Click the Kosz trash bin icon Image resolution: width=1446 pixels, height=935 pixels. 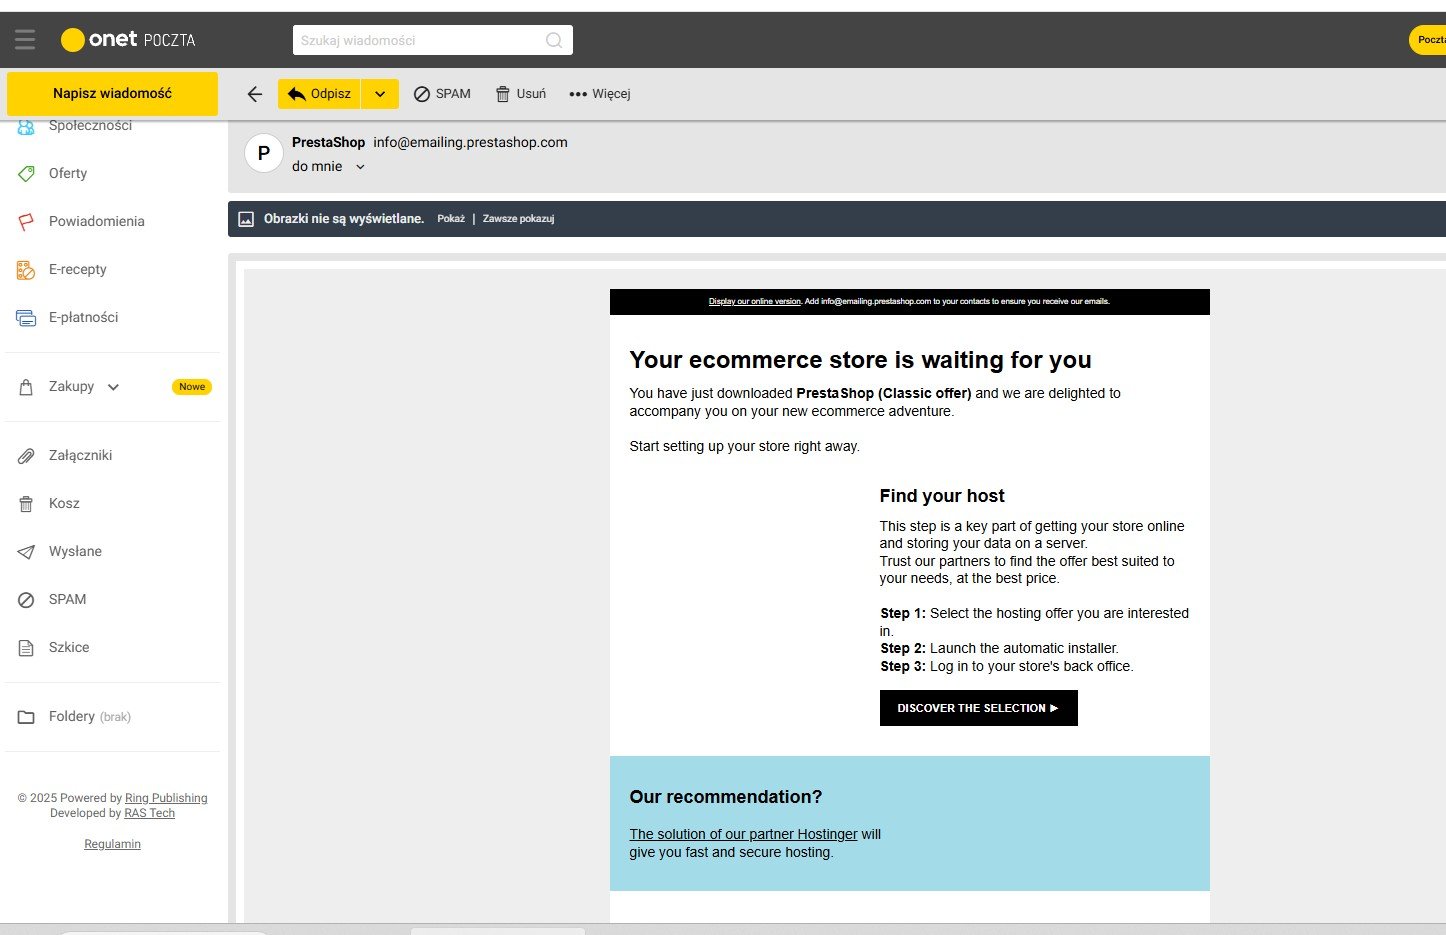(x=26, y=504)
